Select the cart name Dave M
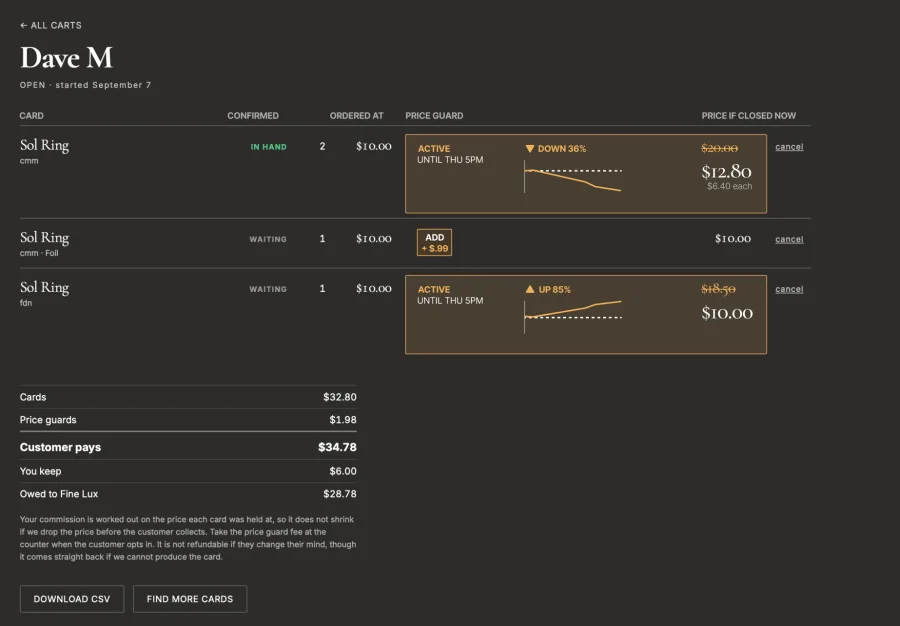900x626 pixels. (67, 57)
